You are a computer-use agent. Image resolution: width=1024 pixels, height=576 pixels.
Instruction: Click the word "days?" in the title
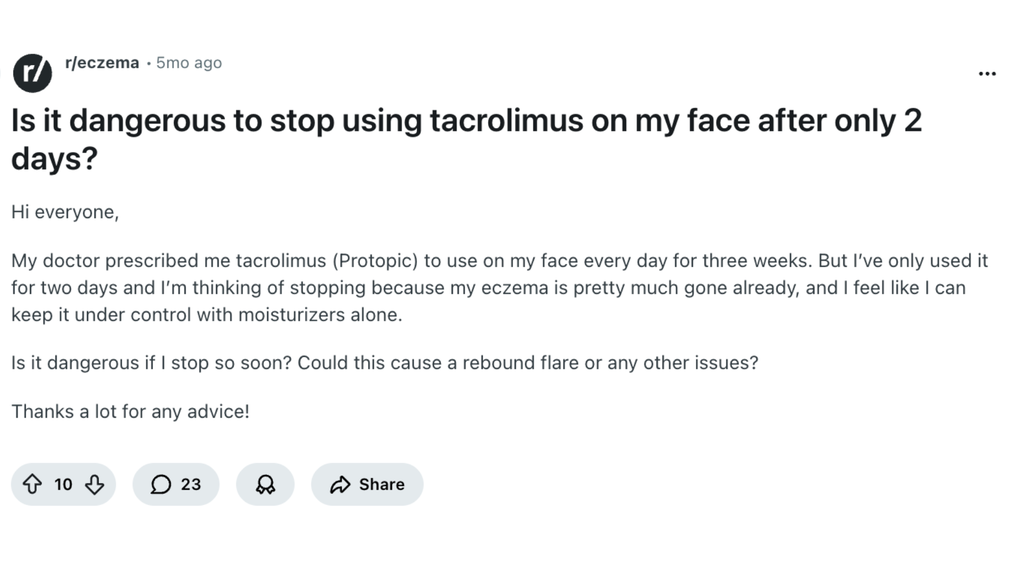pos(54,159)
